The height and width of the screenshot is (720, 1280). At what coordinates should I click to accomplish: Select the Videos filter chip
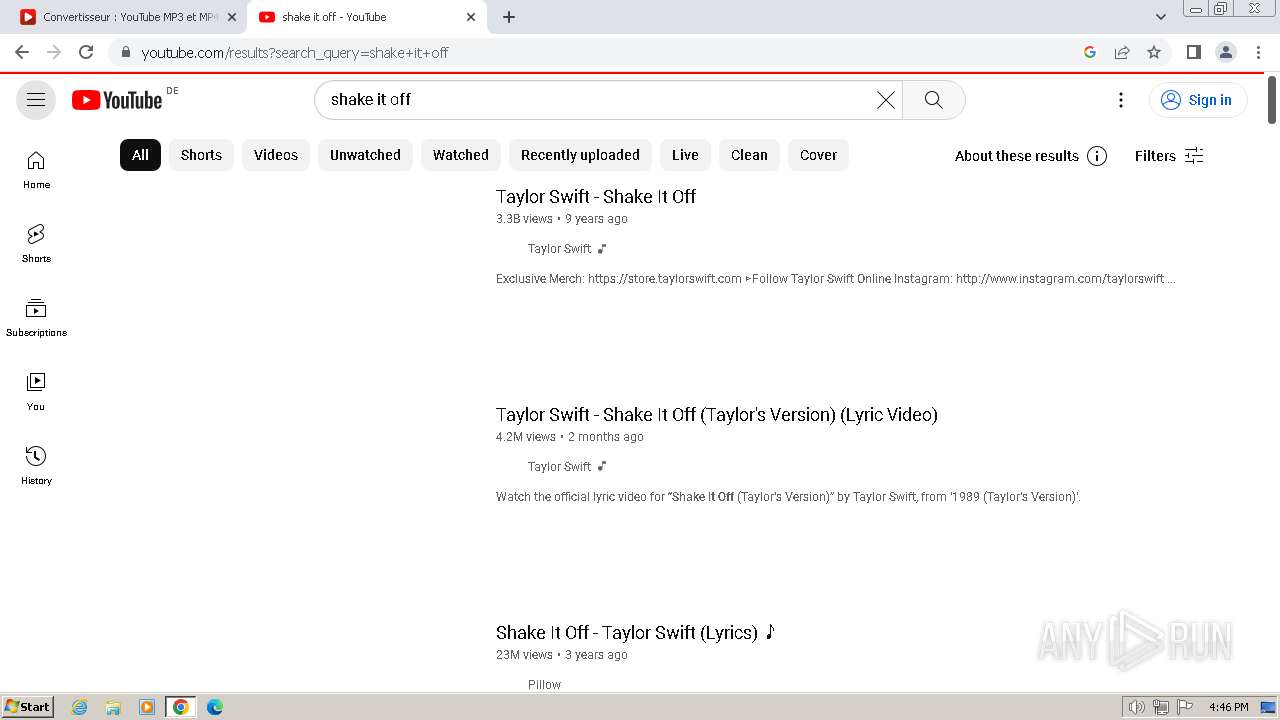(x=276, y=155)
